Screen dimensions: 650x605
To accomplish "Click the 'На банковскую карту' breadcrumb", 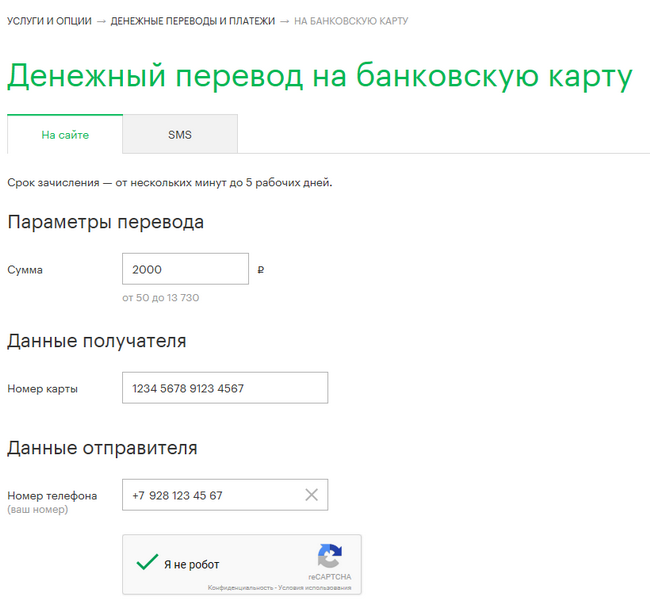I will pos(351,21).
